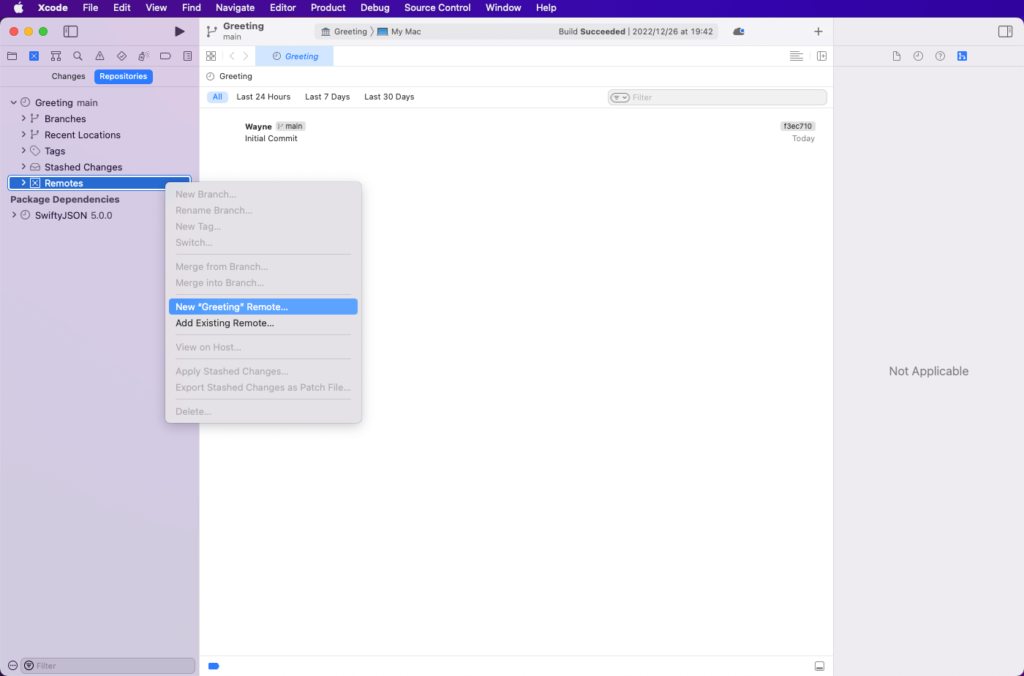Filter commits by Last 7 Days
This screenshot has height=676, width=1024.
click(327, 97)
